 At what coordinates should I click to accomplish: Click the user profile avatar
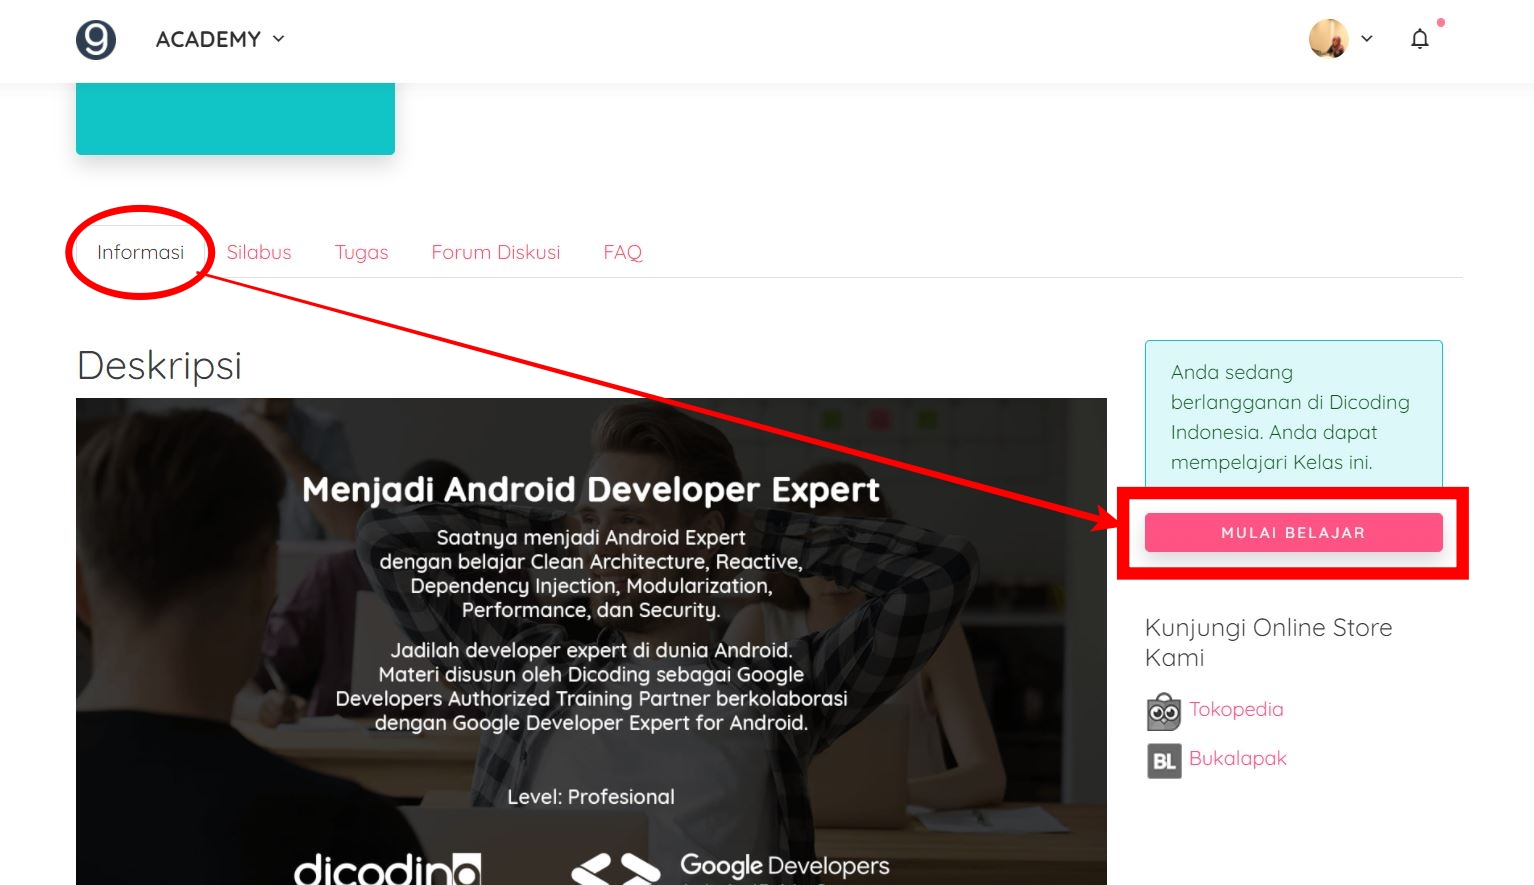click(x=1329, y=39)
